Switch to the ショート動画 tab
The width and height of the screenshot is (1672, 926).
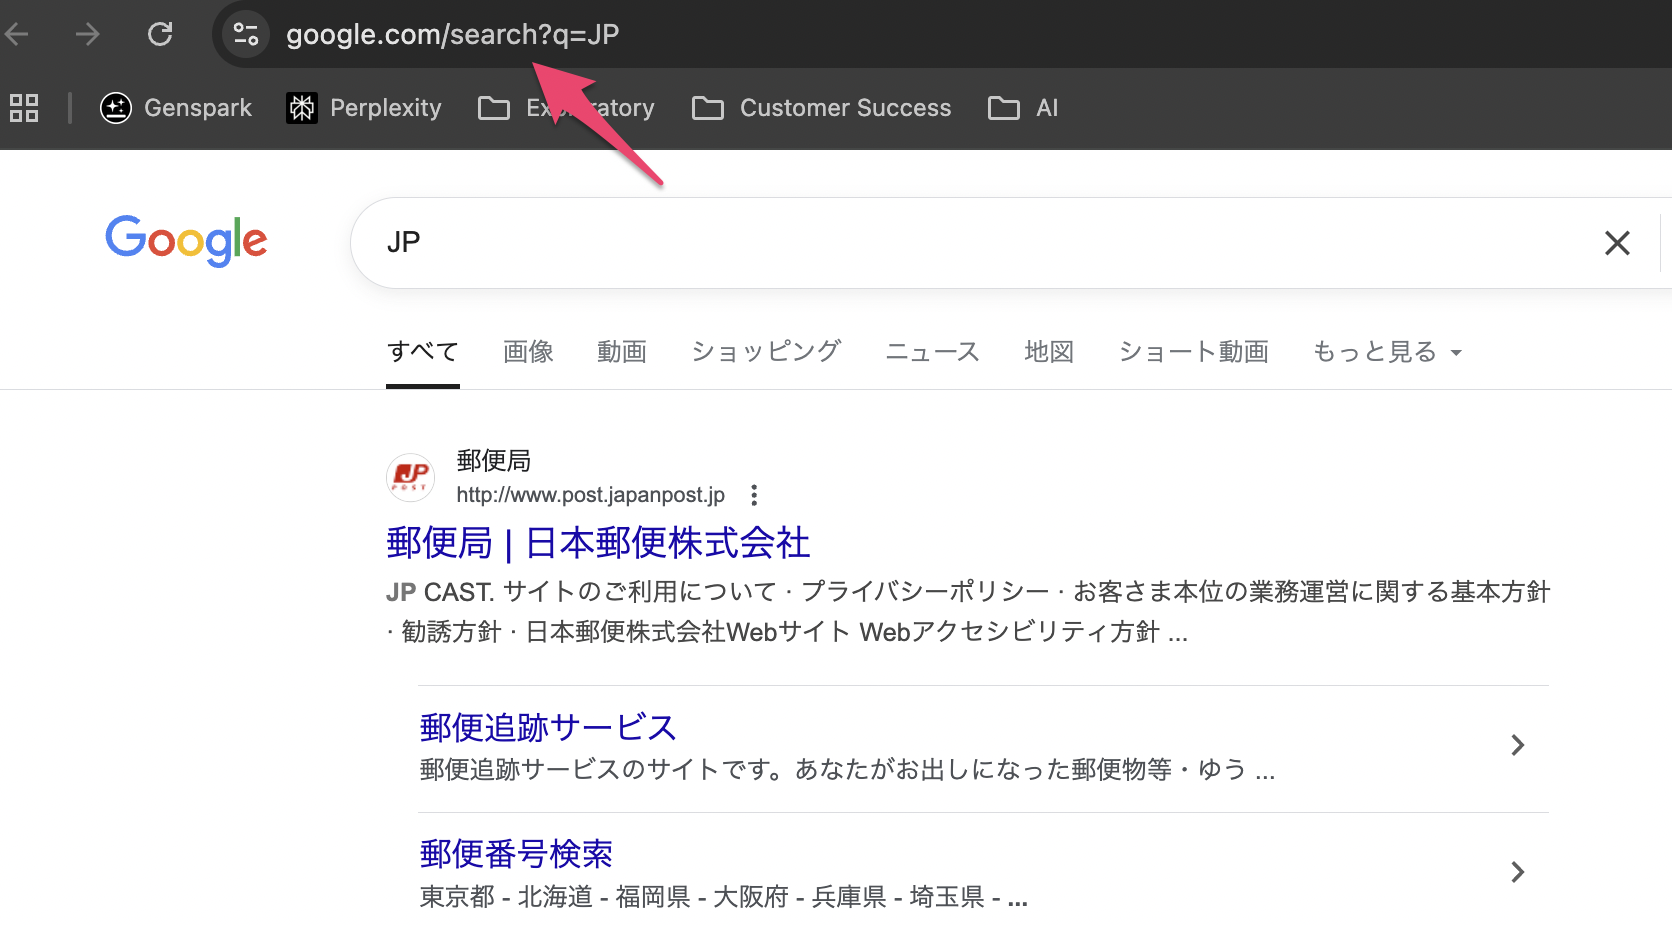coord(1193,352)
